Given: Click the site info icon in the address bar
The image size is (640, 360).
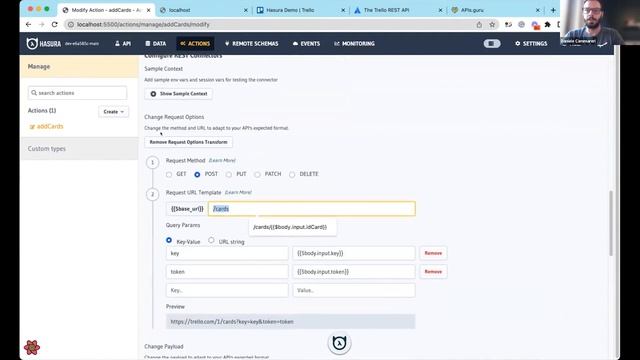Looking at the screenshot, I should (71, 24).
